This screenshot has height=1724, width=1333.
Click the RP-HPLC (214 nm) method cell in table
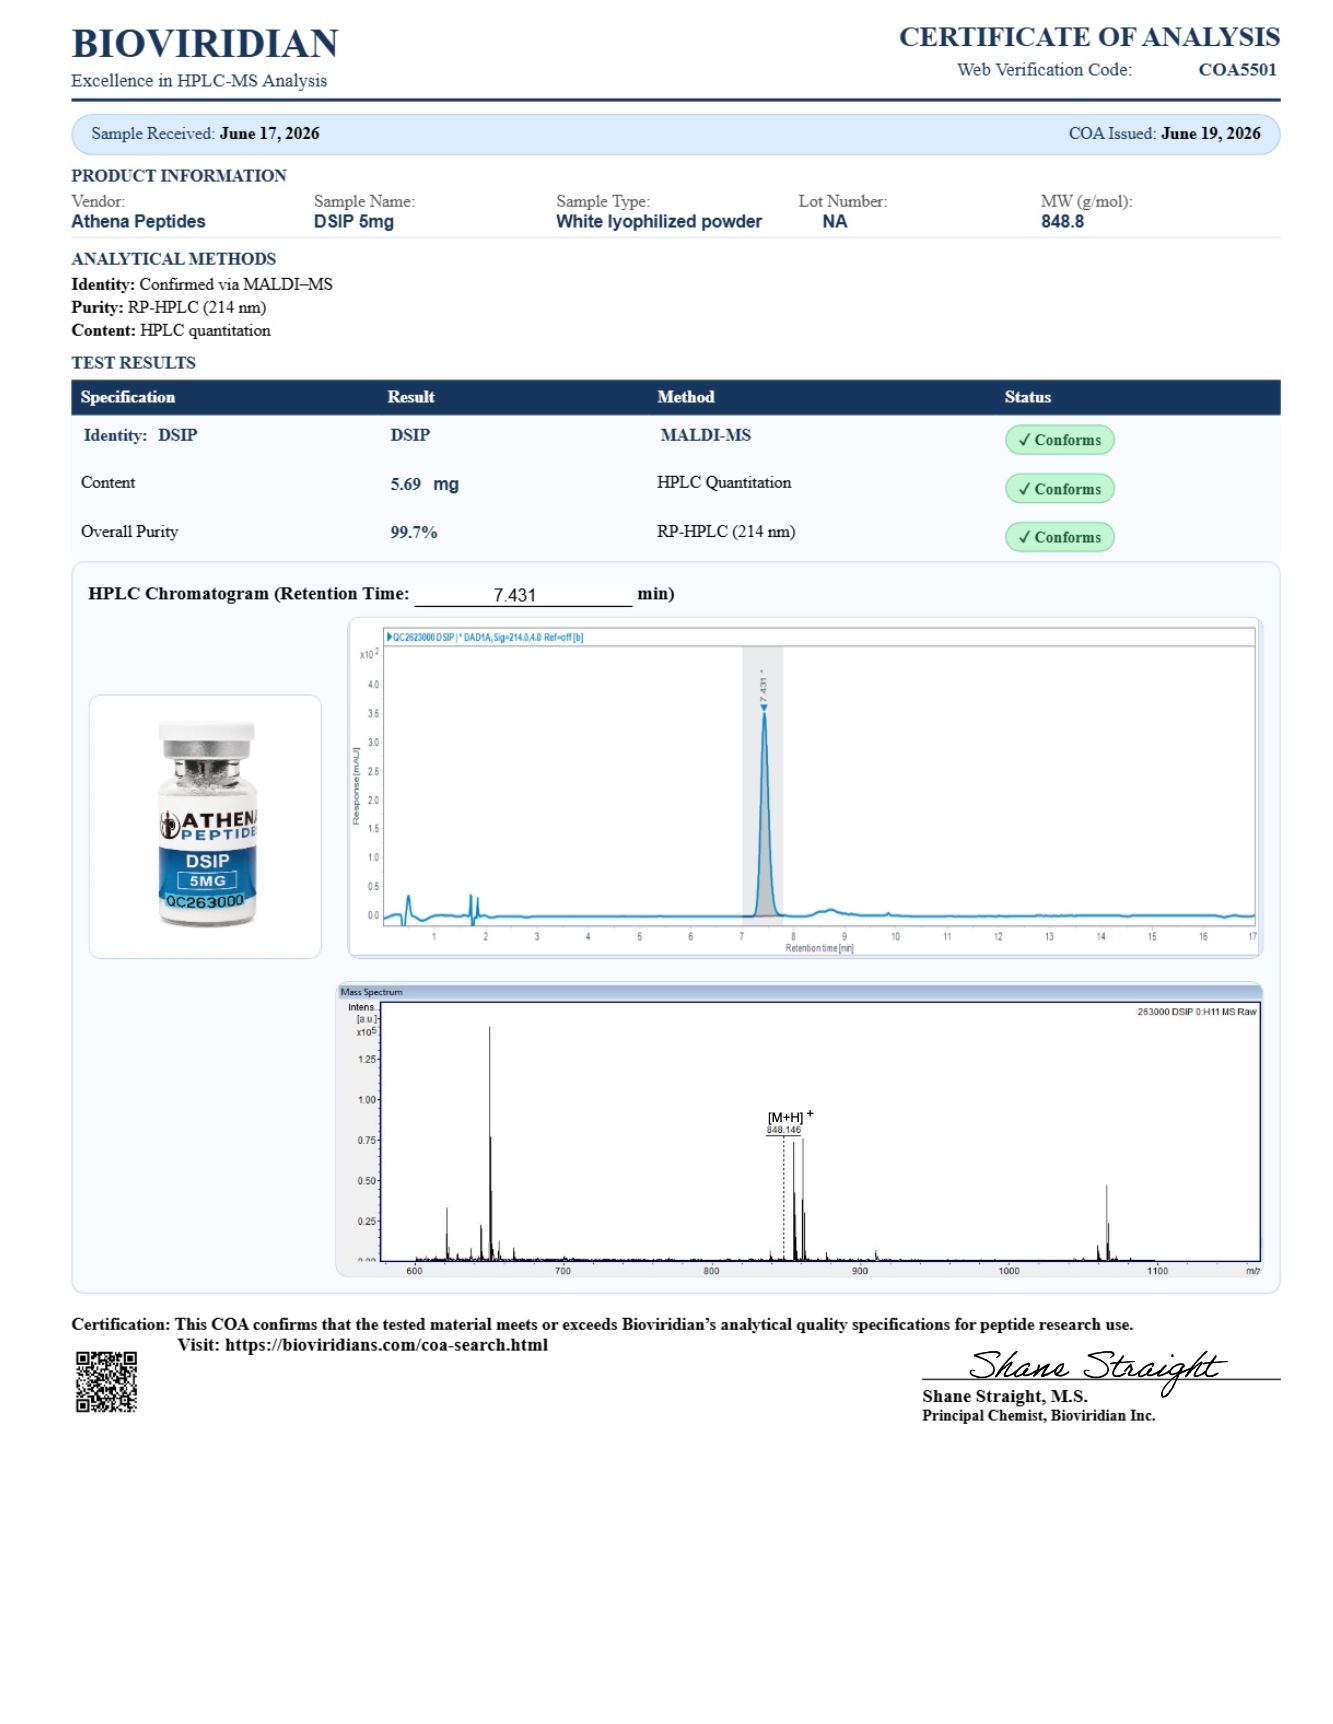click(x=726, y=531)
